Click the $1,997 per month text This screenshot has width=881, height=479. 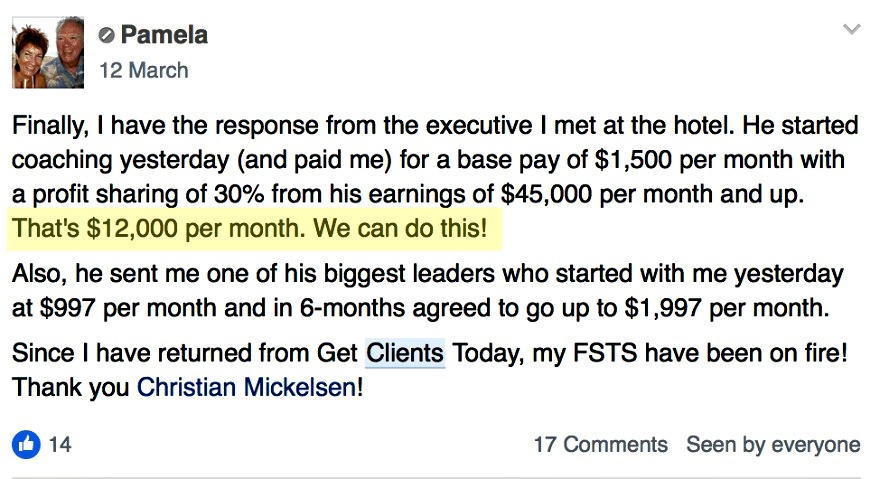tap(725, 308)
